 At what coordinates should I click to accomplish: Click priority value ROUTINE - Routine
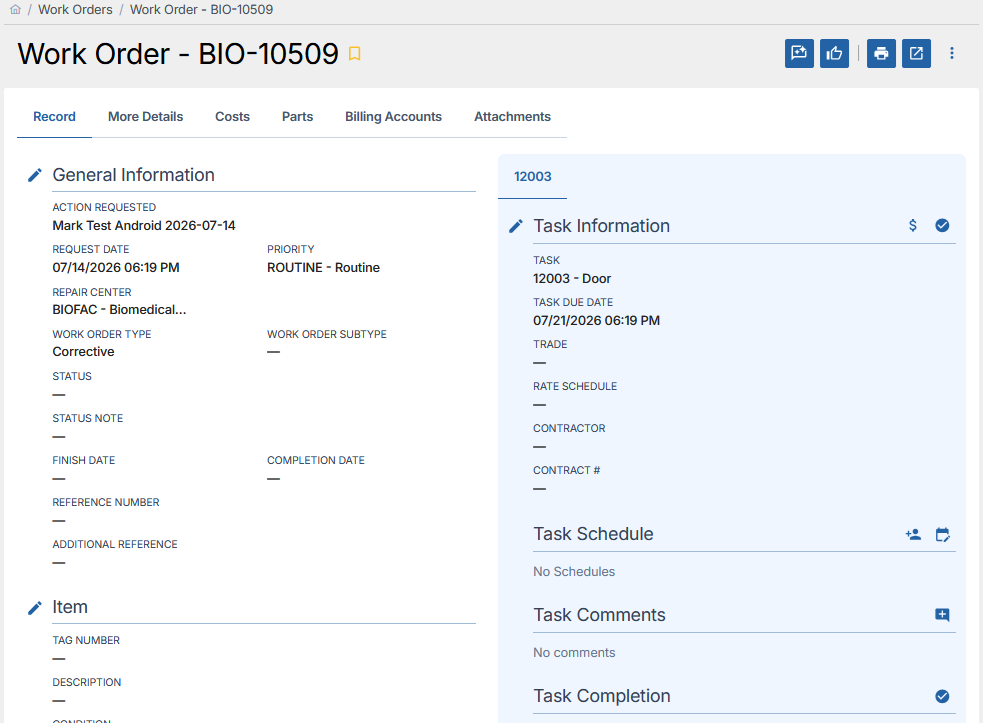coord(323,268)
